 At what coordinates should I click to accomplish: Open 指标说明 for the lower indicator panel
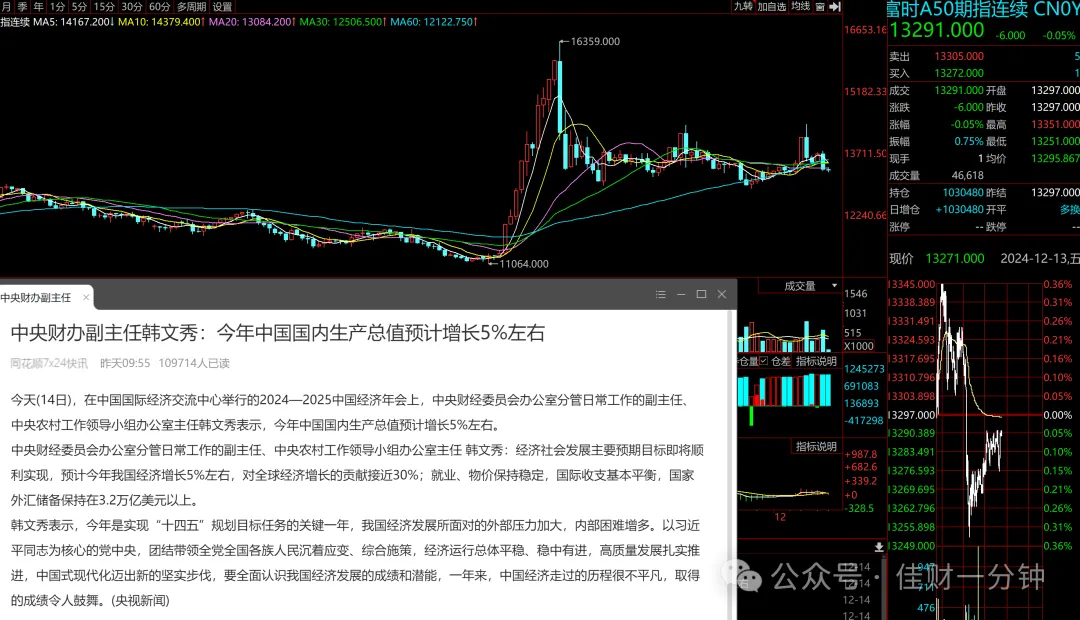816,446
